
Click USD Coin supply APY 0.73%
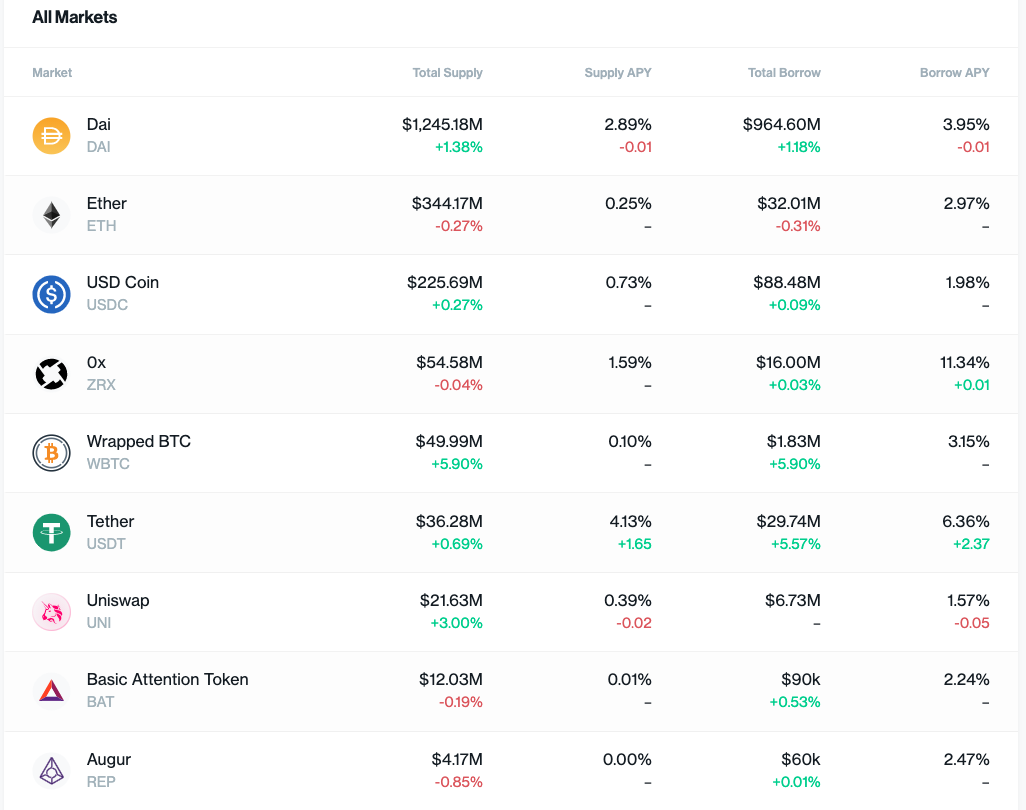click(628, 283)
